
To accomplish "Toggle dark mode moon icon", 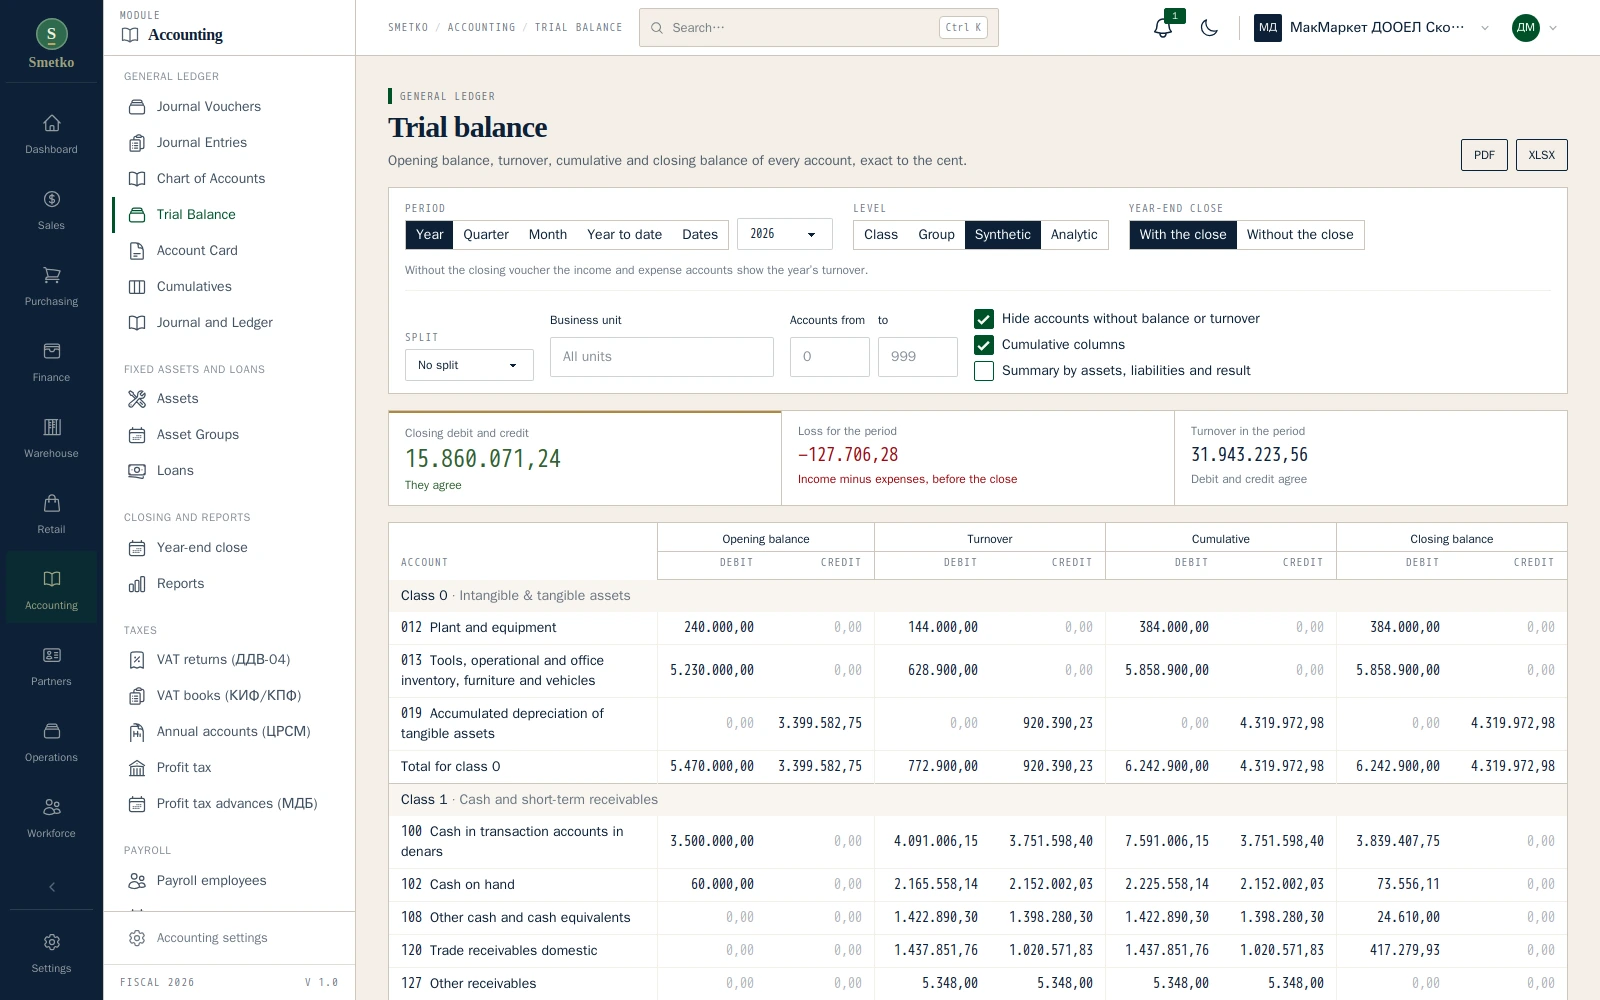I will tap(1209, 28).
